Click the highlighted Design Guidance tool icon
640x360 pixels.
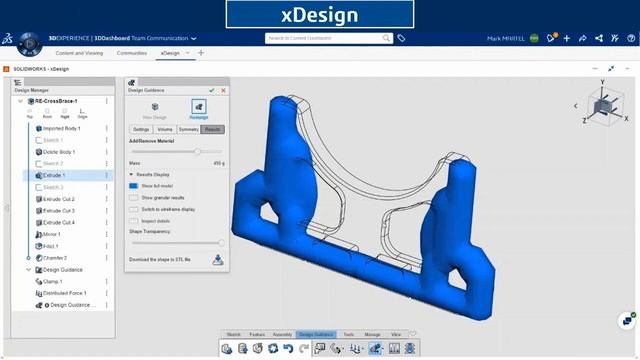point(375,348)
